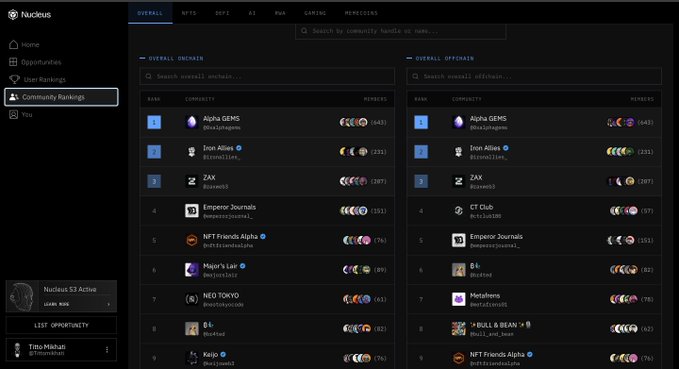Switch to the NFTs tab
The height and width of the screenshot is (369, 679).
click(189, 13)
